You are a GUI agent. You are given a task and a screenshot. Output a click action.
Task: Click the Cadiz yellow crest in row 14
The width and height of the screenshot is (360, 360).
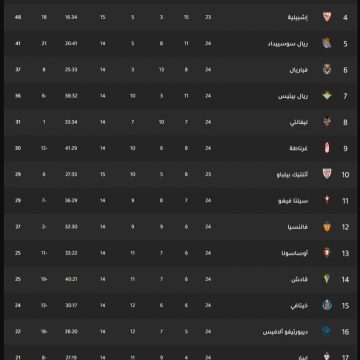coord(327,279)
